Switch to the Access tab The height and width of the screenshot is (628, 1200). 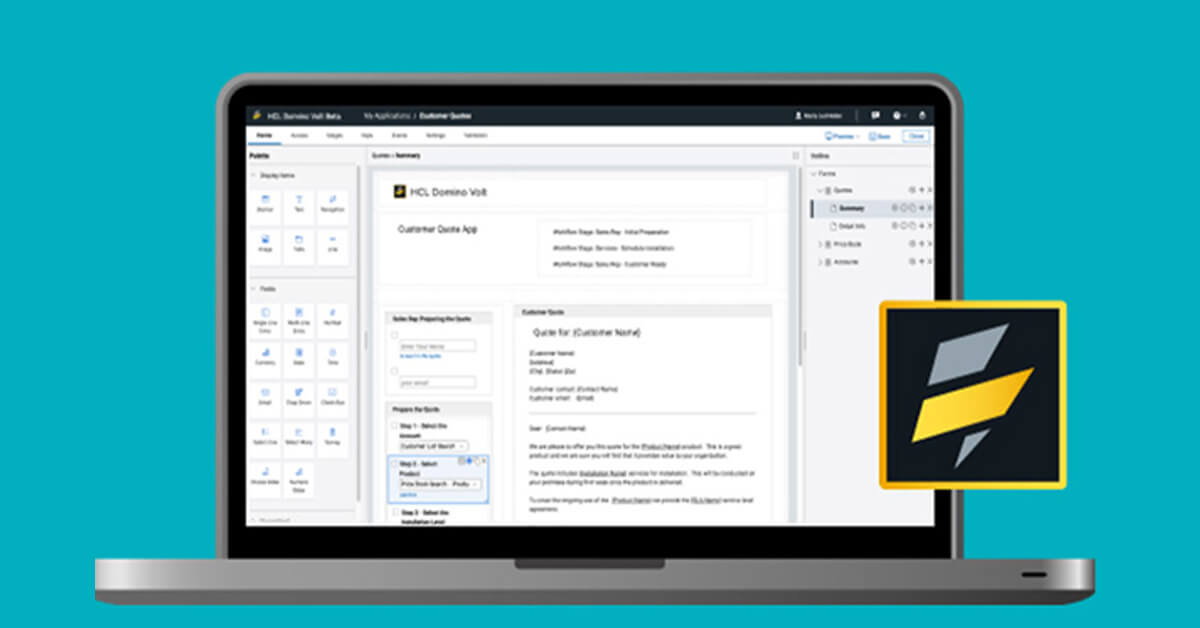[x=299, y=135]
